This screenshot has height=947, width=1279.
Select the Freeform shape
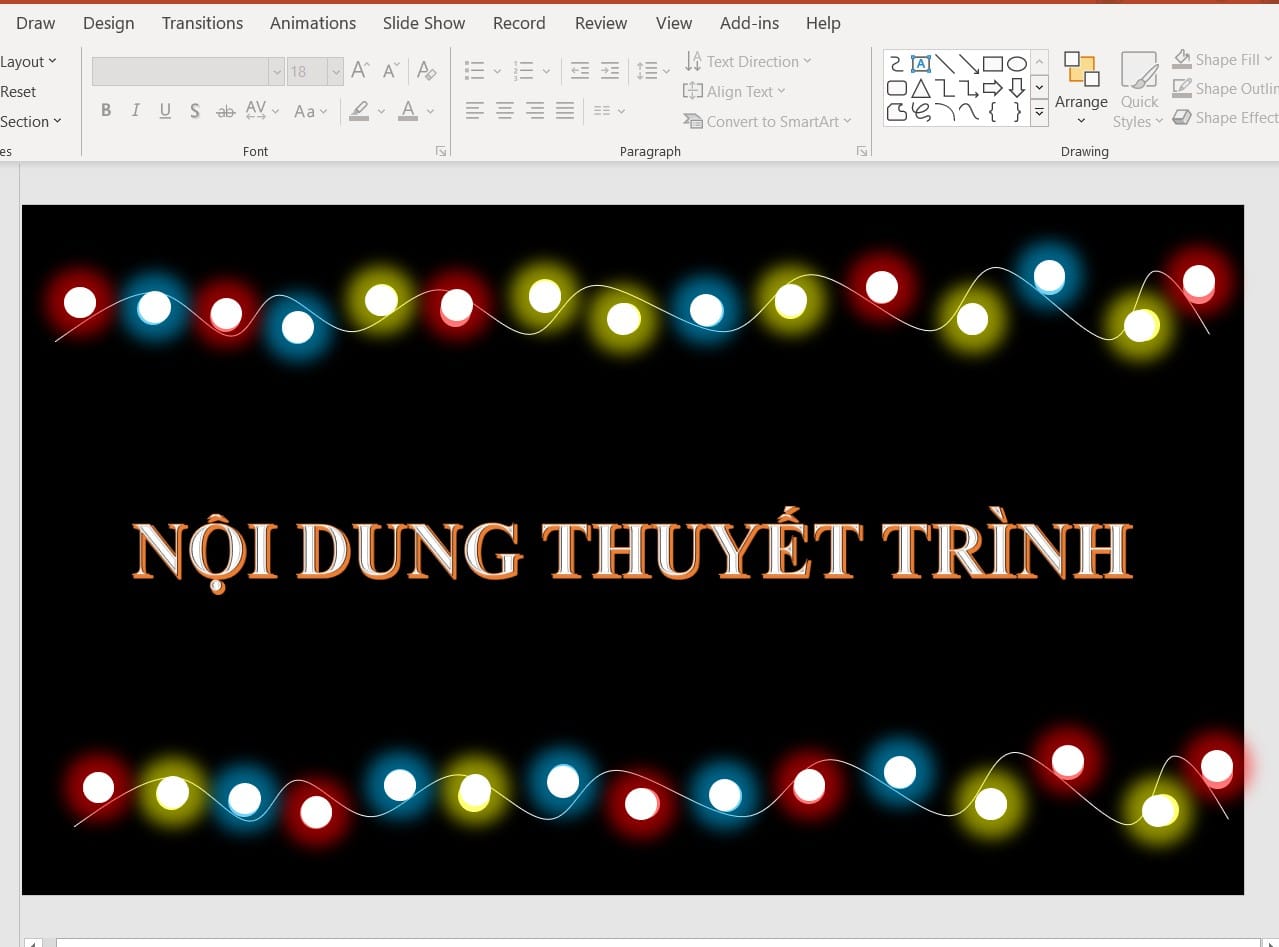[897, 112]
